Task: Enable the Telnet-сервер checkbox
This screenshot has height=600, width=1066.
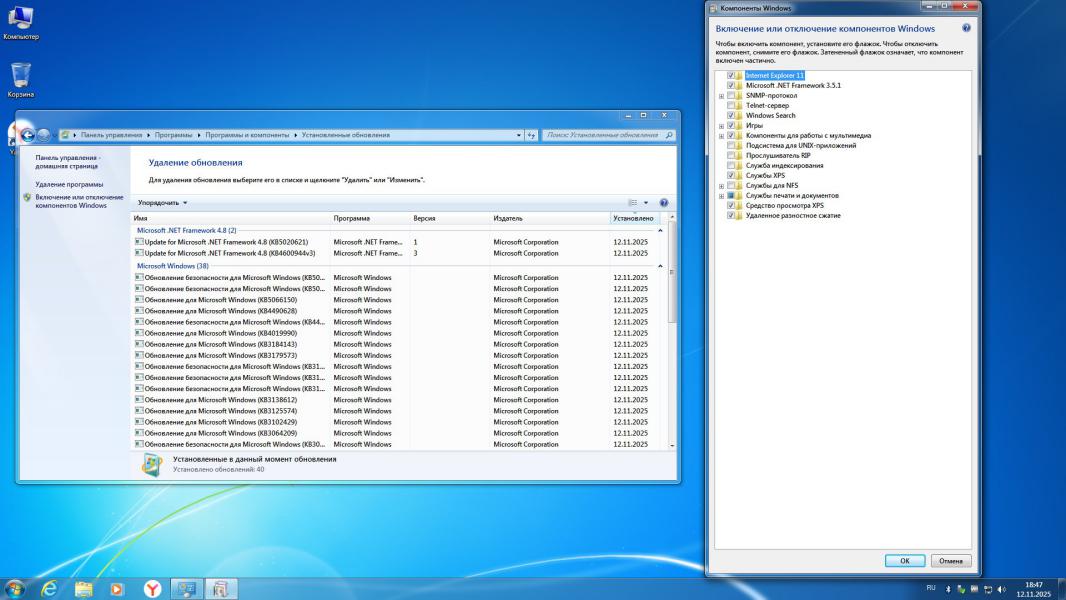Action: click(x=731, y=106)
